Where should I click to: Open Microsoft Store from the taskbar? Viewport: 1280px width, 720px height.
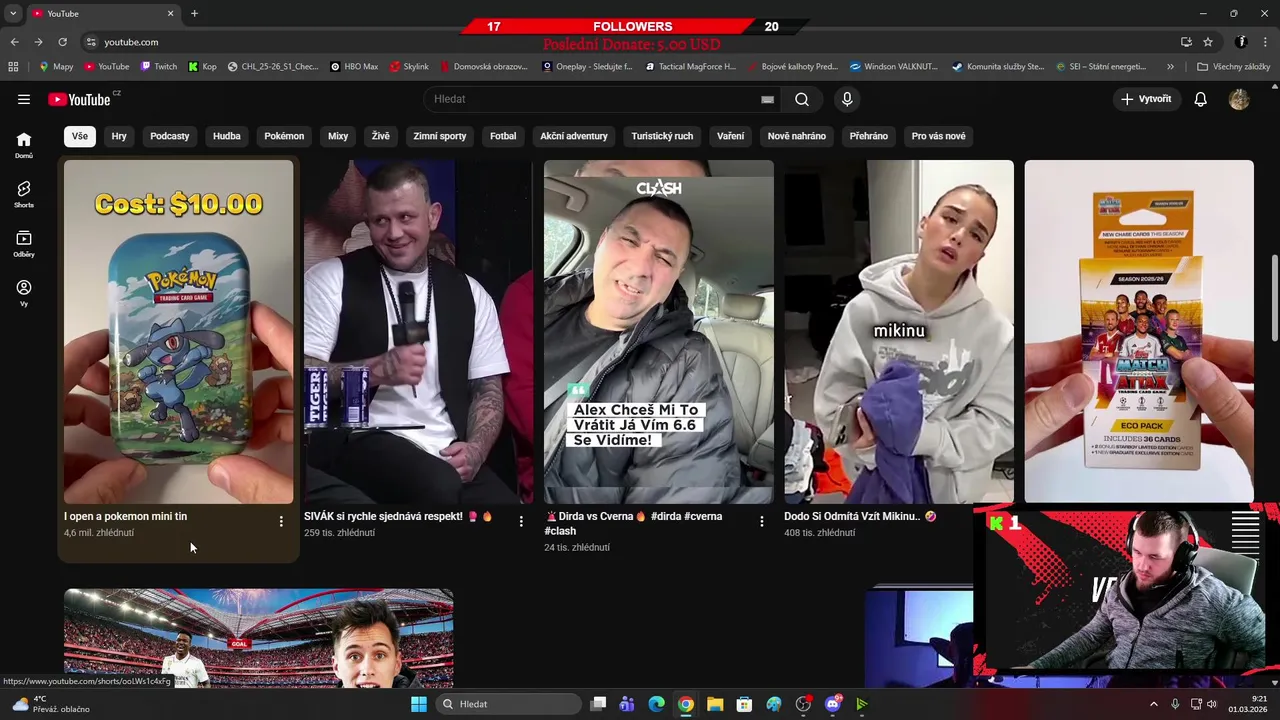[x=744, y=704]
